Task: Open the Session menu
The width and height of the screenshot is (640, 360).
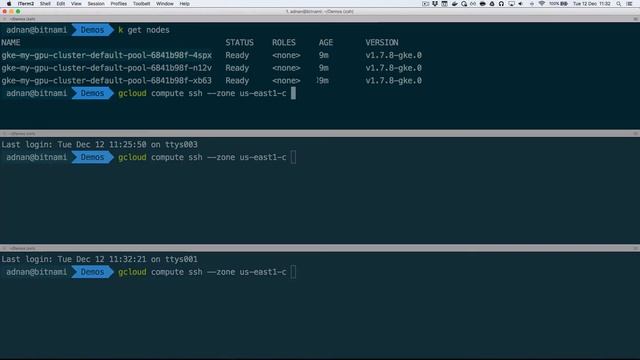Action: (96, 4)
